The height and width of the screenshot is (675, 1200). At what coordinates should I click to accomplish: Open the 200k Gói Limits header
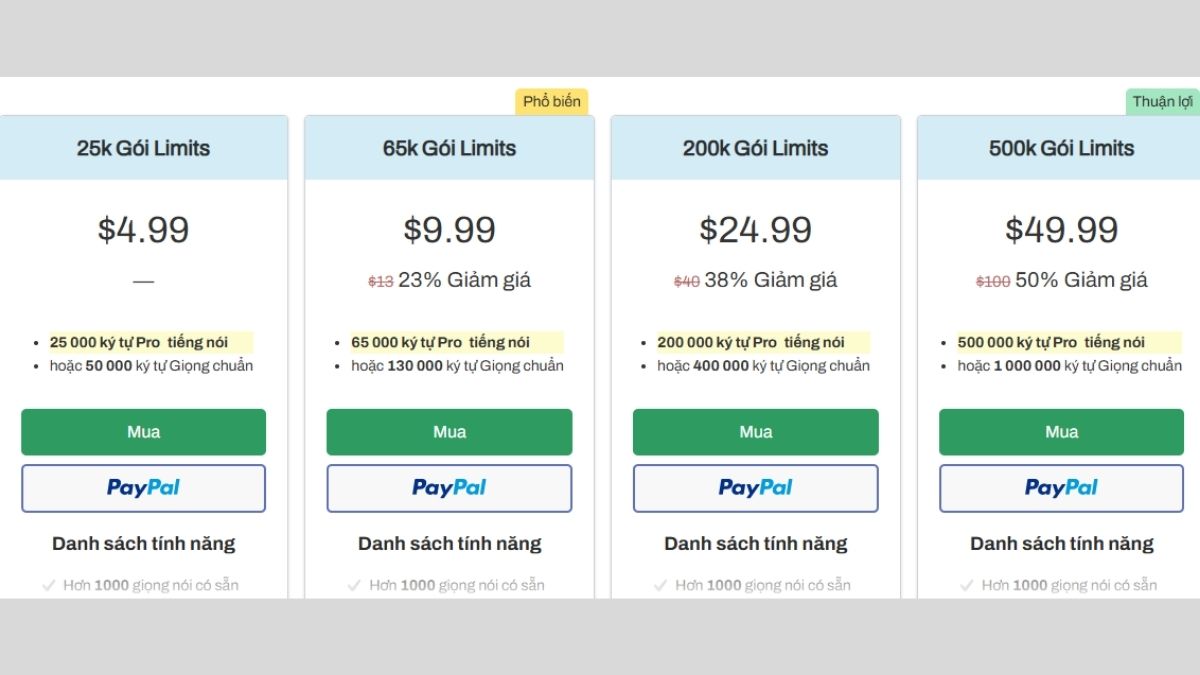point(755,148)
